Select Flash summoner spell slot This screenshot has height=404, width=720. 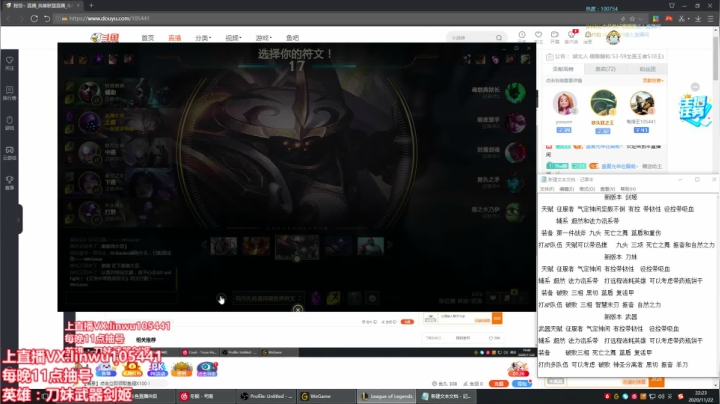(x=334, y=298)
